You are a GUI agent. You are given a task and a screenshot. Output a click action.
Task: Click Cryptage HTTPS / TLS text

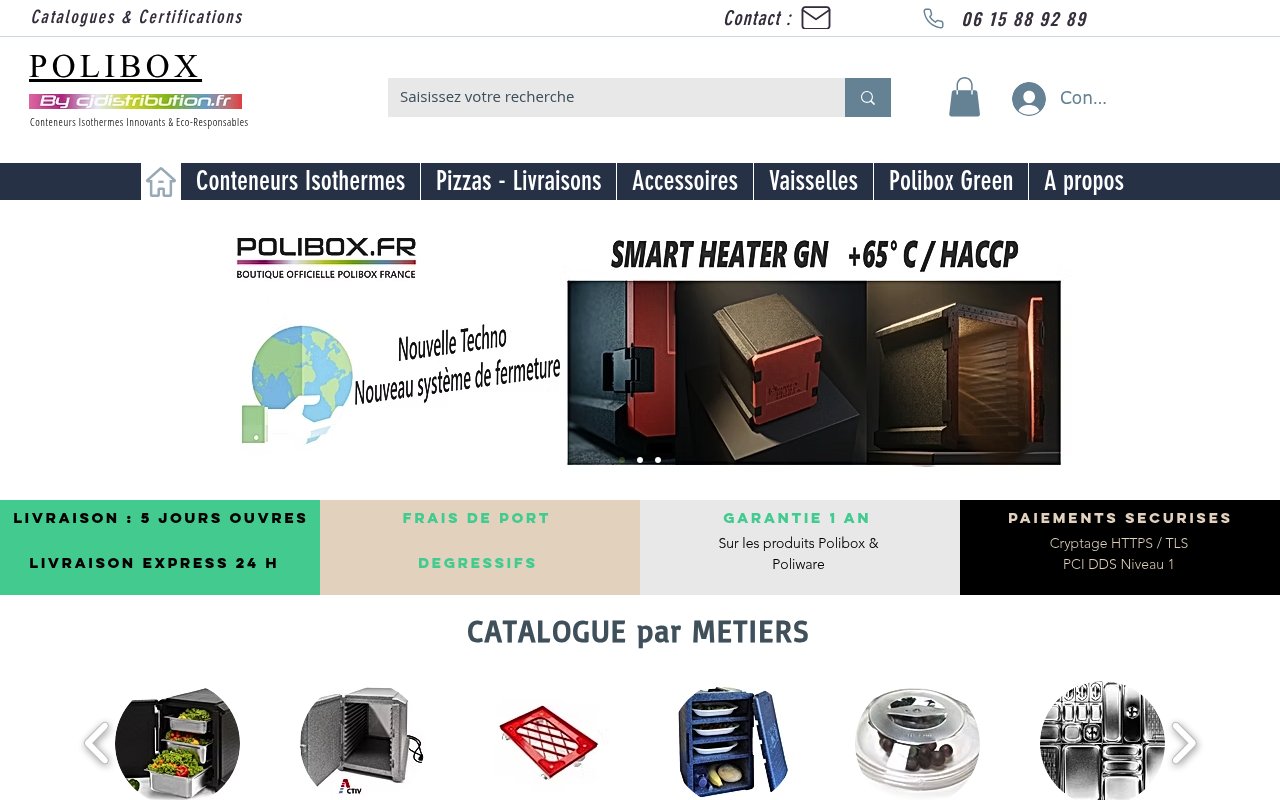[1119, 543]
